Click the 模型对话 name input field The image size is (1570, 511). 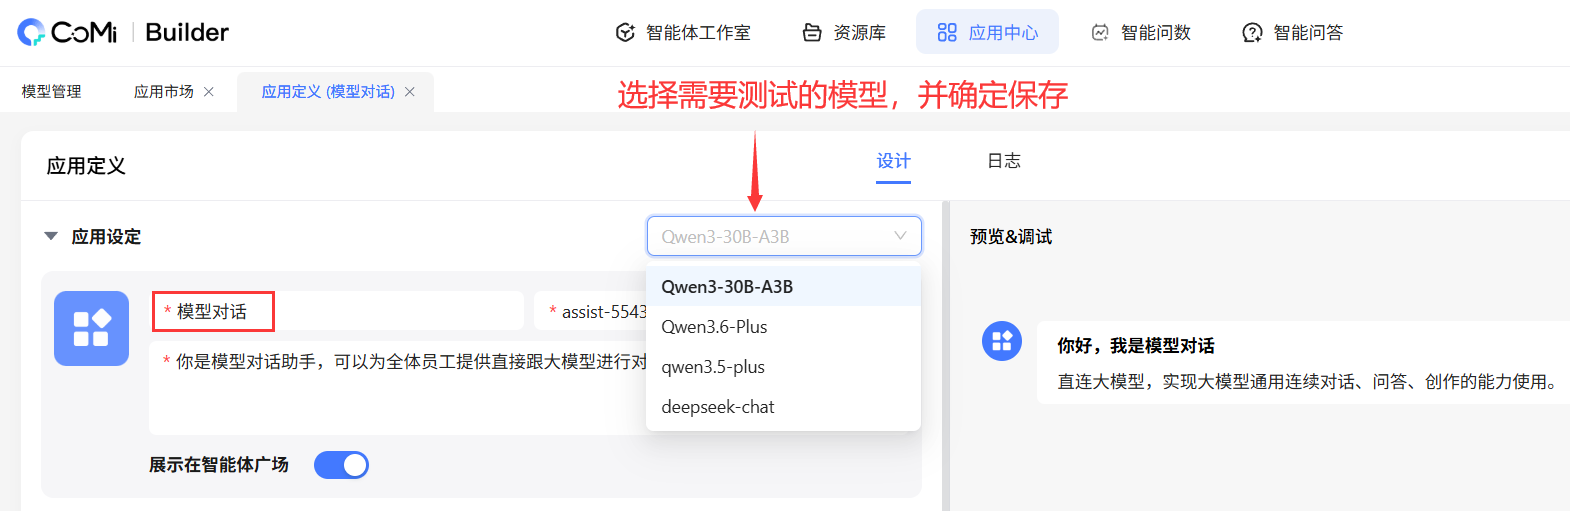[338, 311]
